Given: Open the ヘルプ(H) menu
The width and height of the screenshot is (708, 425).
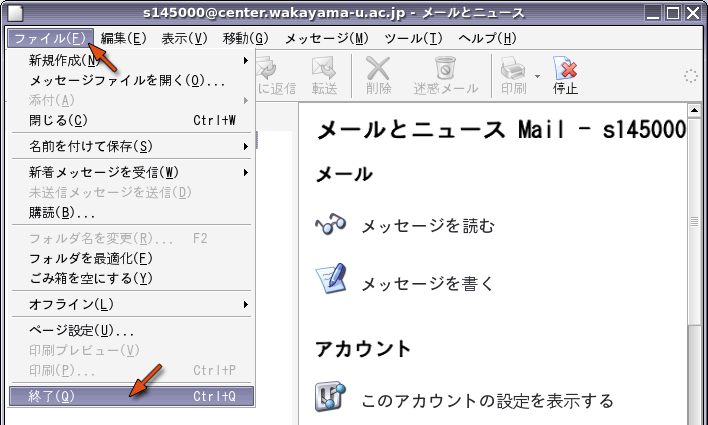Looking at the screenshot, I should pos(488,38).
